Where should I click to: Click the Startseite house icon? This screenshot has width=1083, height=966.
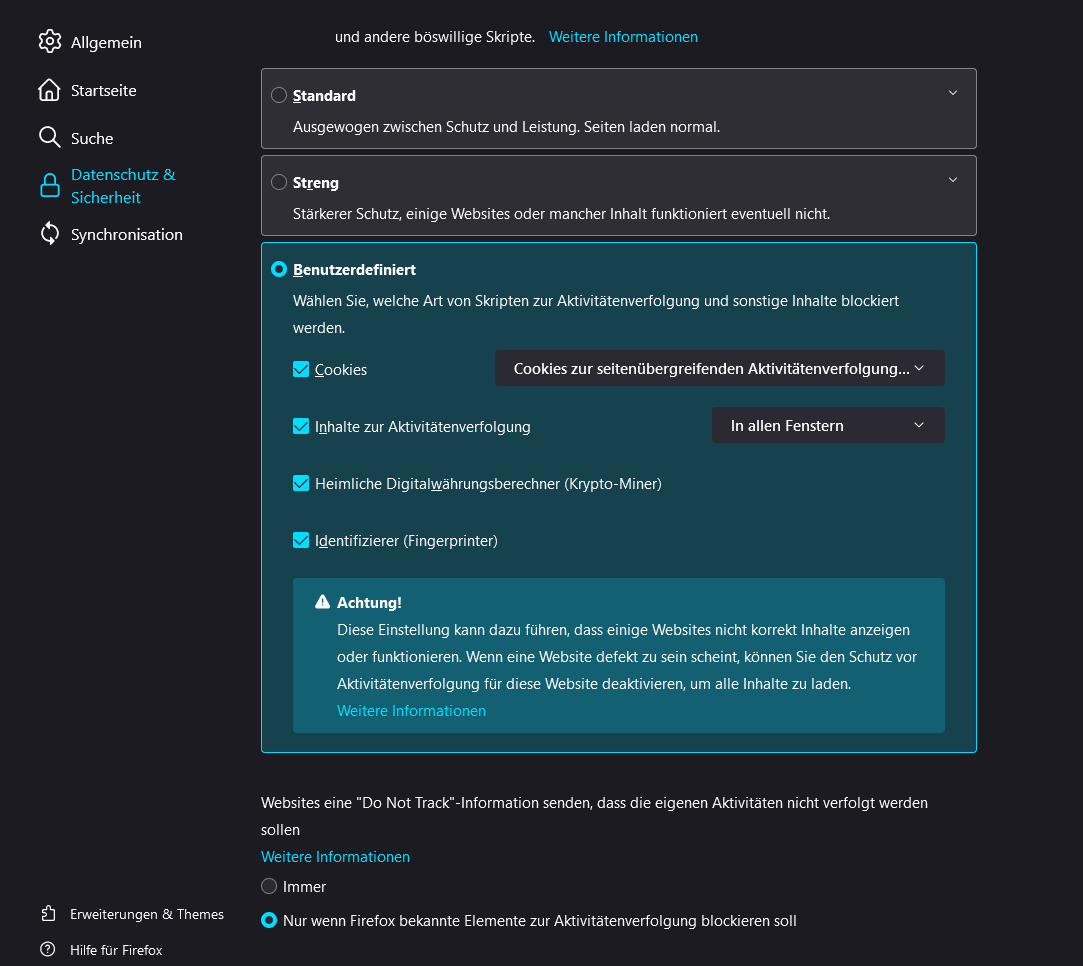(49, 90)
